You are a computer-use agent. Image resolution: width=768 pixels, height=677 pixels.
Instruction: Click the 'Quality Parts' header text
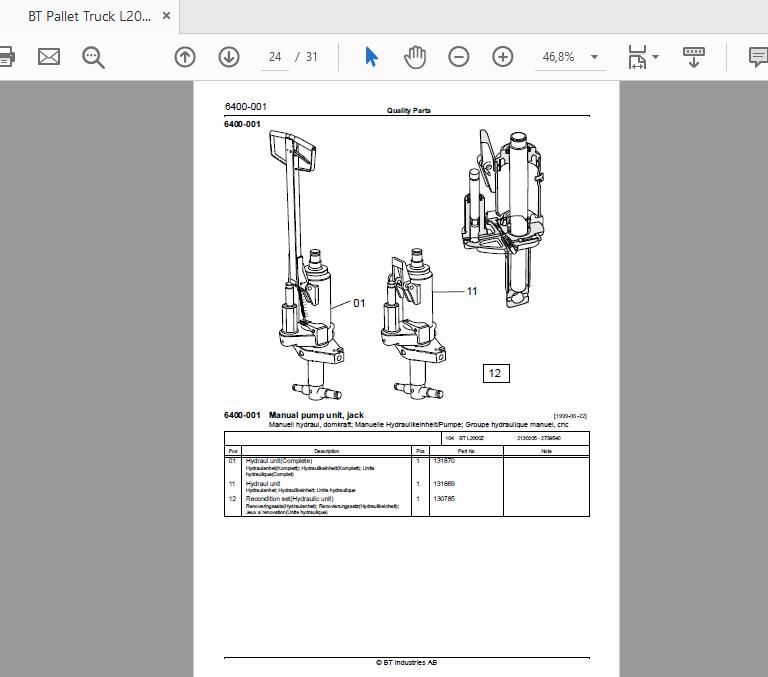(x=408, y=110)
